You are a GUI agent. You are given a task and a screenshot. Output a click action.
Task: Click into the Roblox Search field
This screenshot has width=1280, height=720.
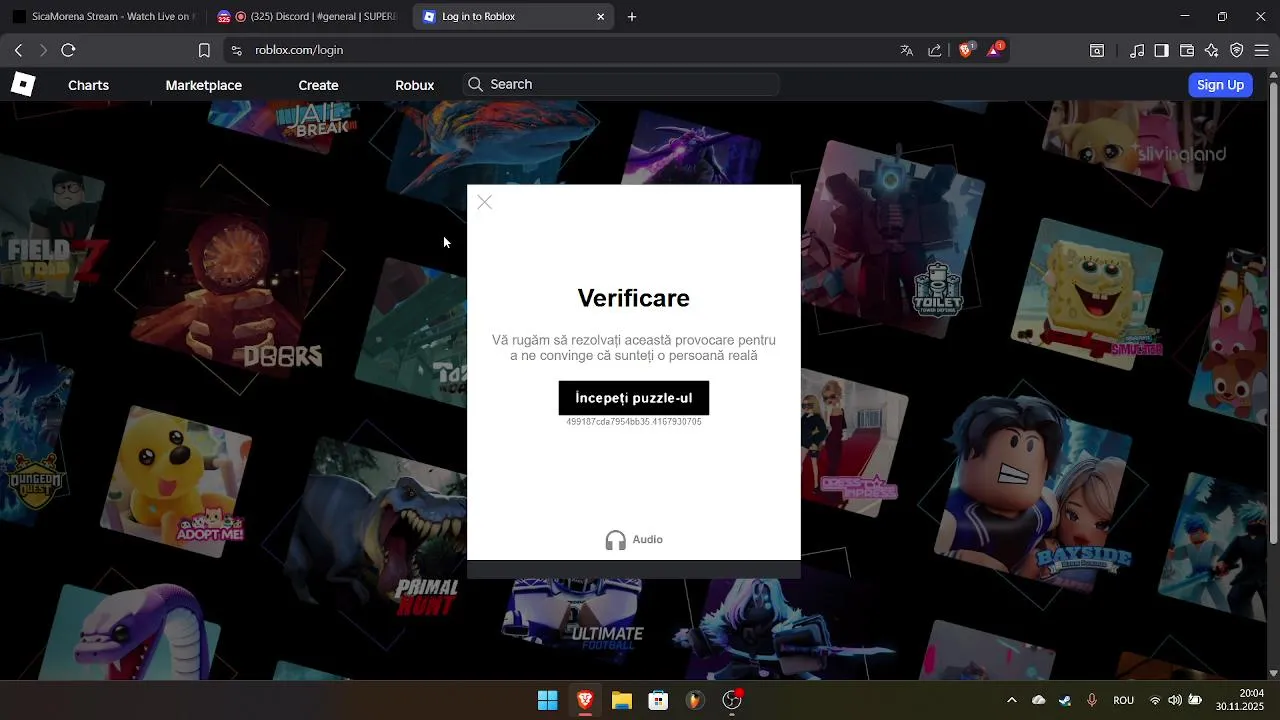tap(621, 85)
